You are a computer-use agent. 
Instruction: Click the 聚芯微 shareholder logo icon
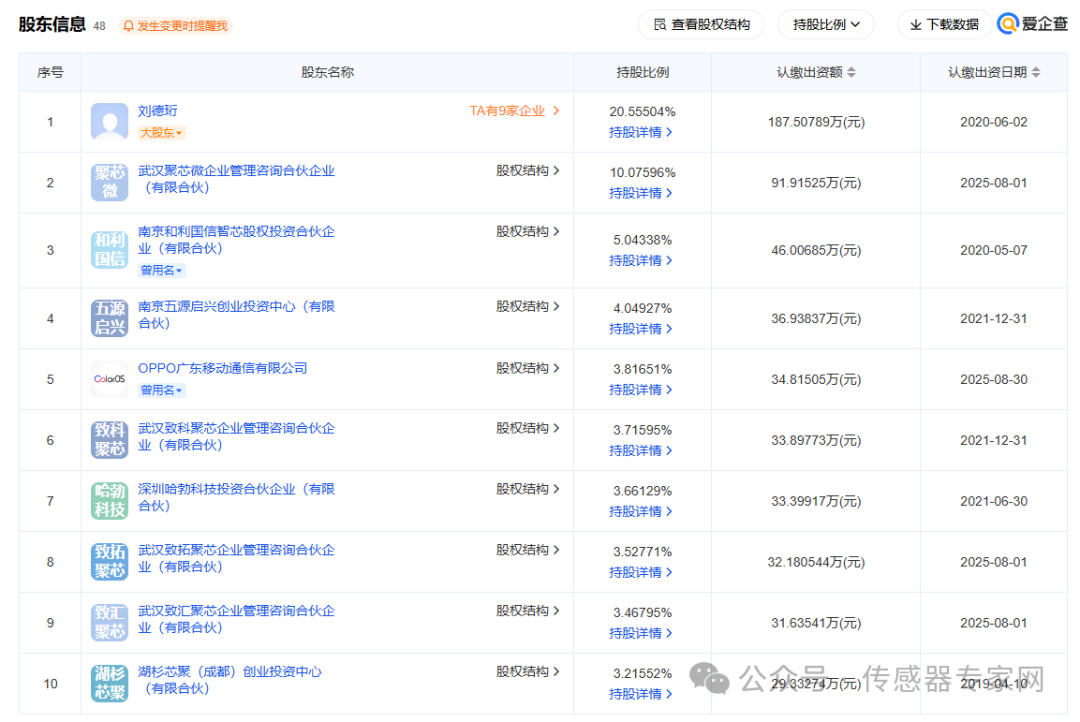(109, 182)
